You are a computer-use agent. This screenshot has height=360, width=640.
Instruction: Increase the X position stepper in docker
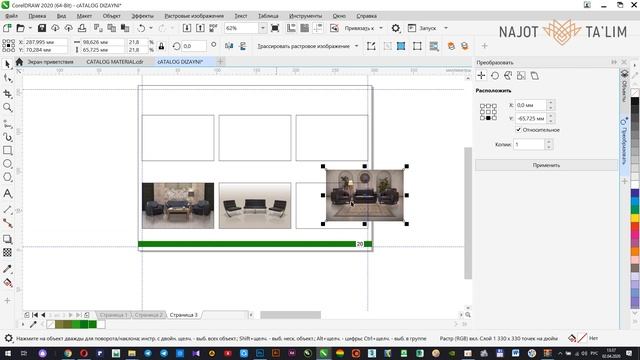pos(550,103)
